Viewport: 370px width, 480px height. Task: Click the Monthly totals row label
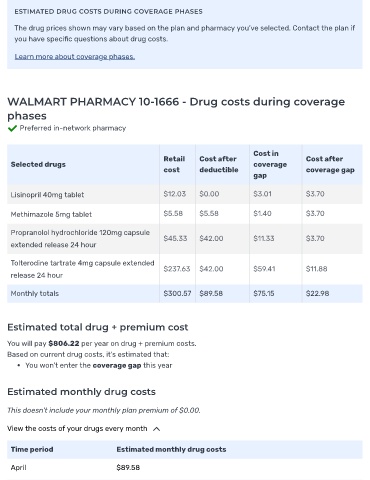point(35,294)
